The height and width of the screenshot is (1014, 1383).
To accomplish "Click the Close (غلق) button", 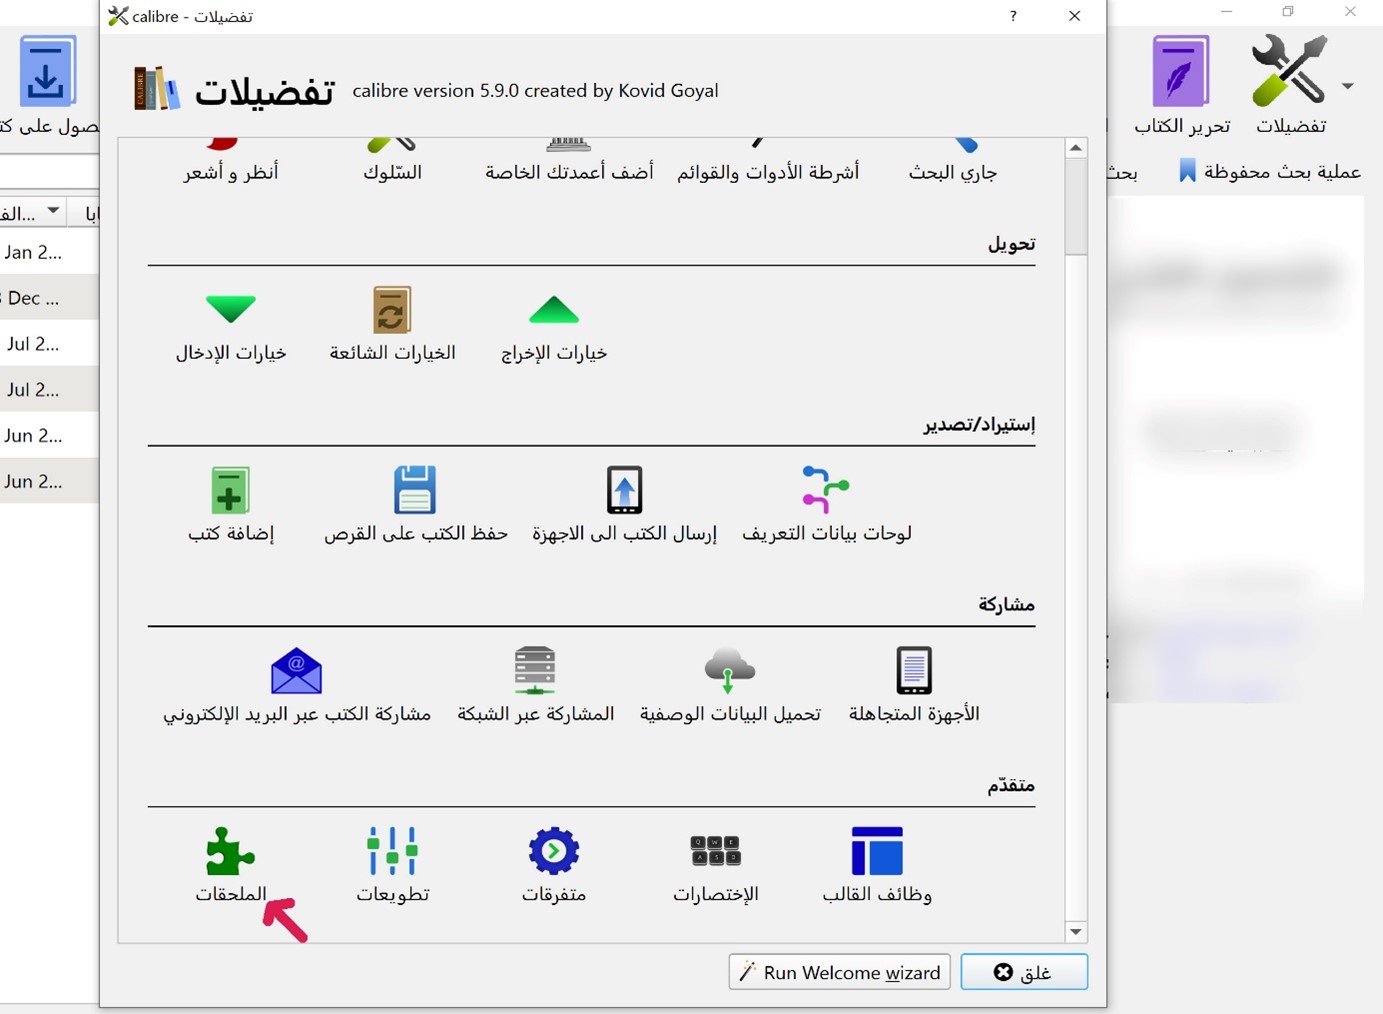I will [x=1024, y=972].
